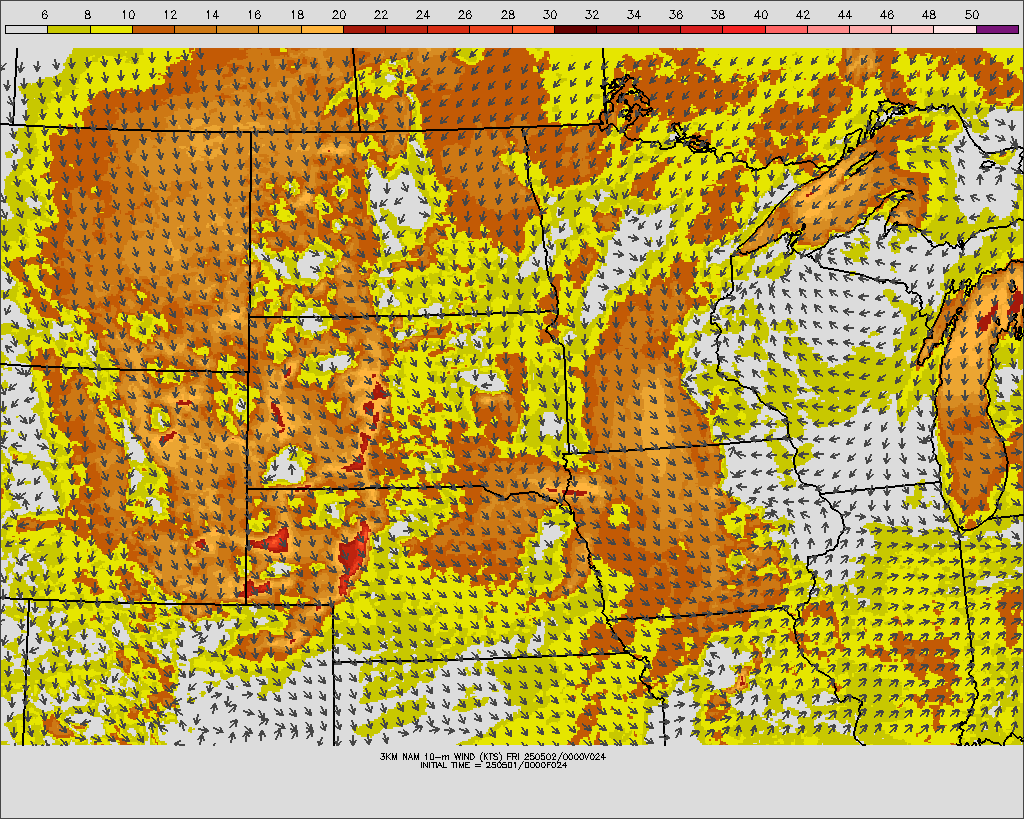Click the legend label "6"
The width and height of the screenshot is (1024, 819).
pos(44,14)
